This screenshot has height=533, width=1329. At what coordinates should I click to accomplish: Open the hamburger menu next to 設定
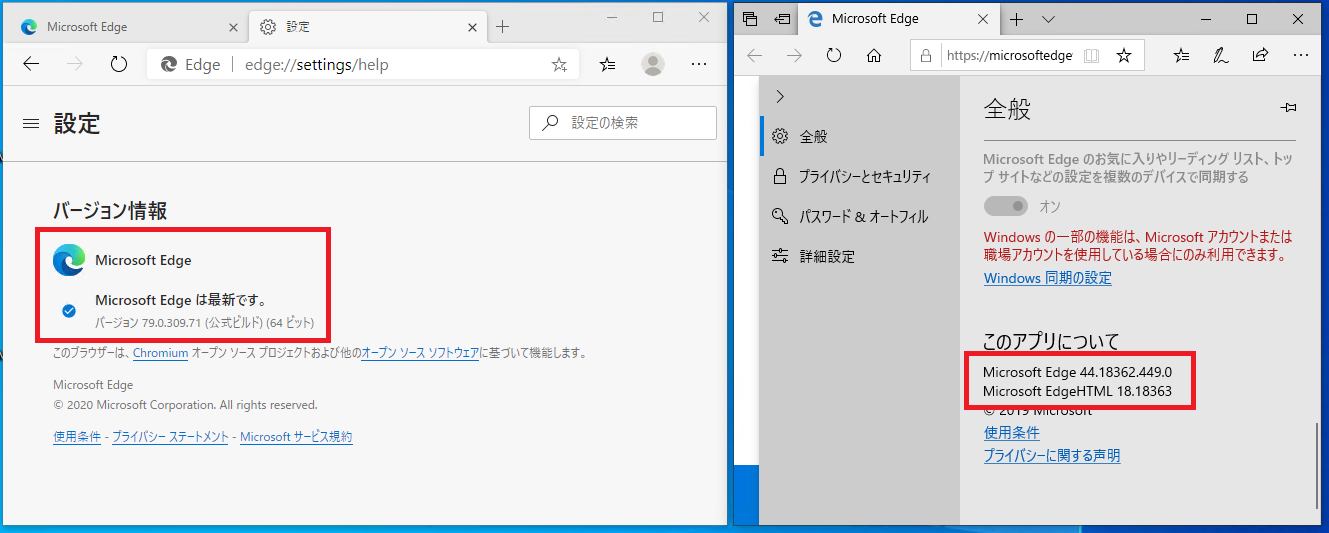(x=31, y=124)
